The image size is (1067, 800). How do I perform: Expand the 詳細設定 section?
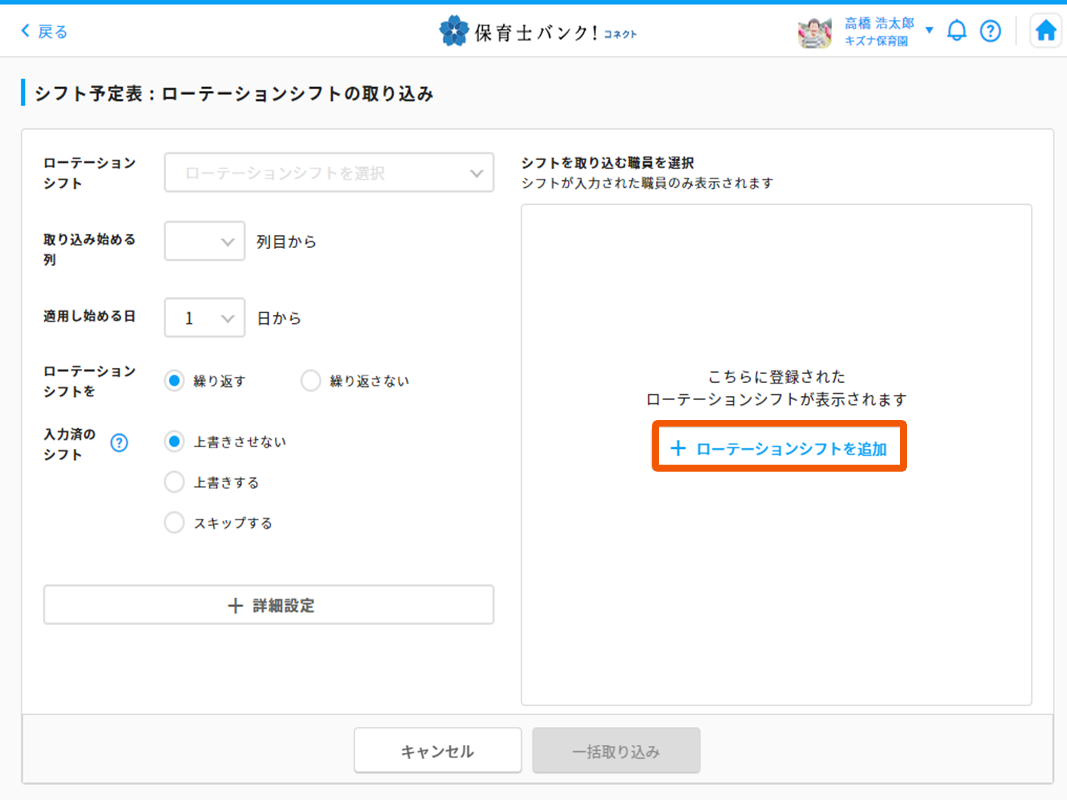click(269, 605)
